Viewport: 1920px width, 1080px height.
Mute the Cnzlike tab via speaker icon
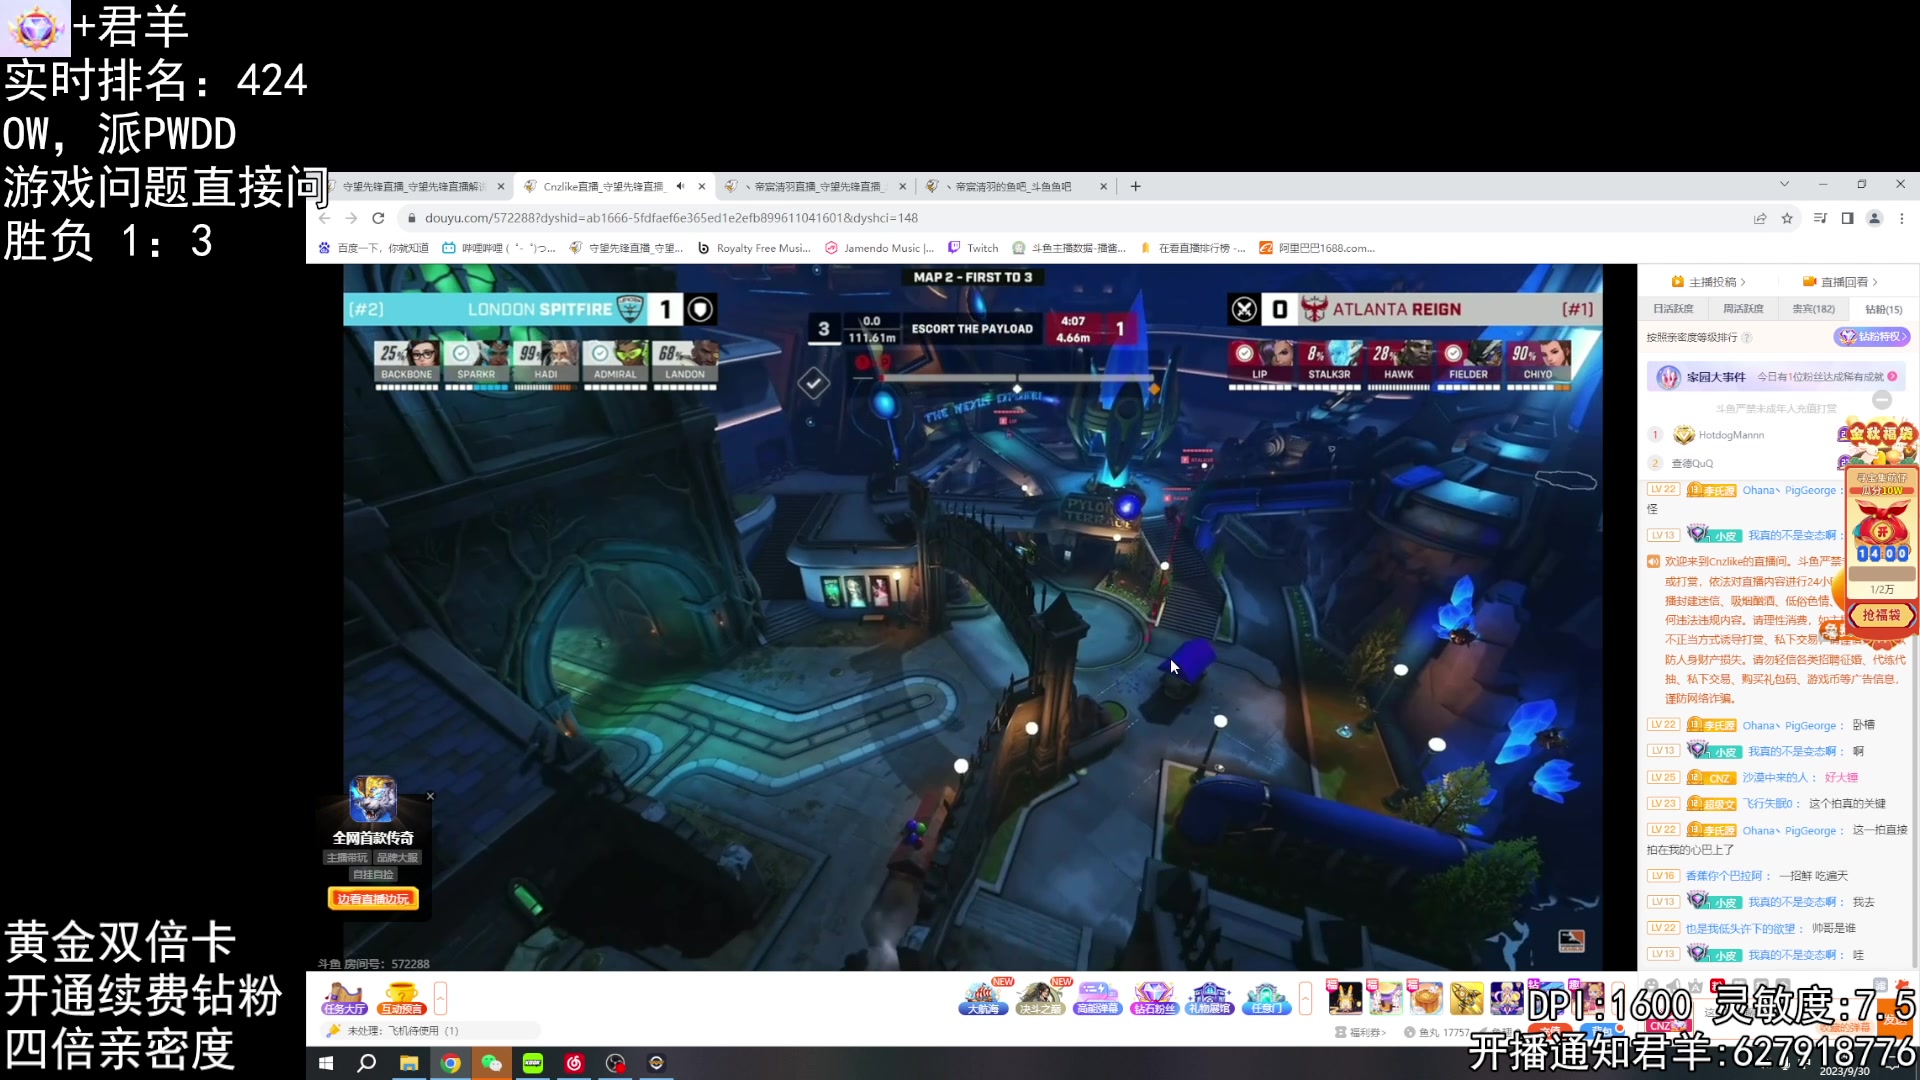[x=680, y=186]
